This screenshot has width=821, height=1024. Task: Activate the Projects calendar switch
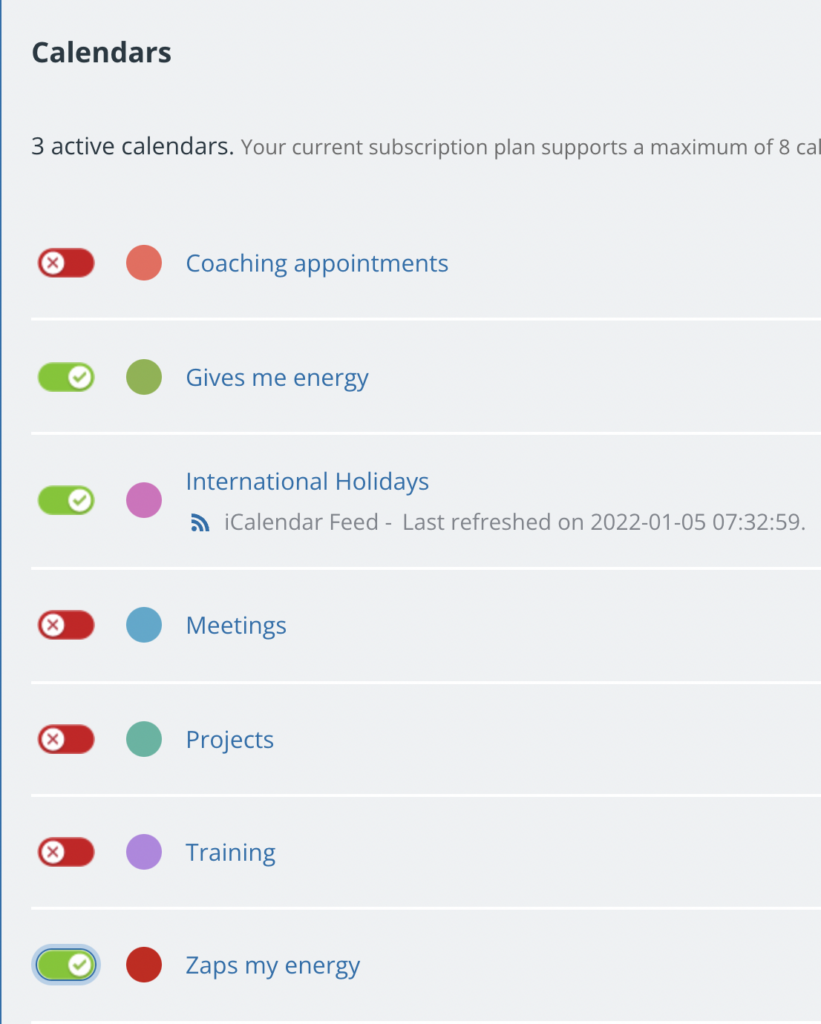point(65,739)
